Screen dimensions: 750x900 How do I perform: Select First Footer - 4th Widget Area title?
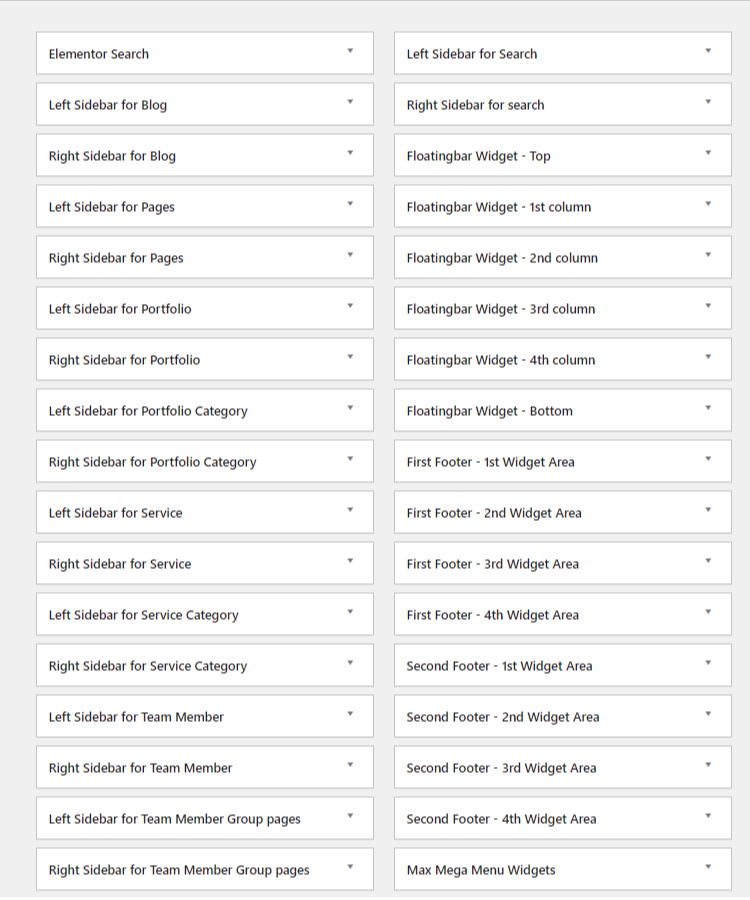click(x=492, y=615)
